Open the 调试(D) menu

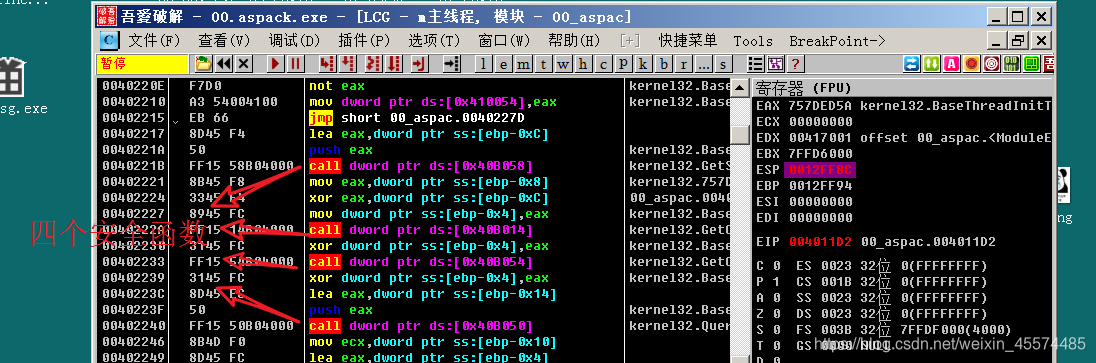tap(294, 41)
